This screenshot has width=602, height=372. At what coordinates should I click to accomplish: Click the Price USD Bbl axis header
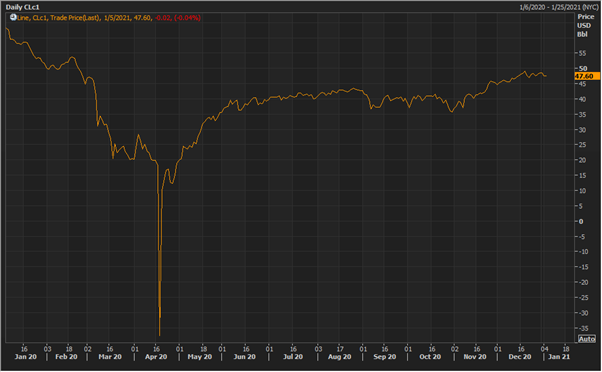coord(585,25)
